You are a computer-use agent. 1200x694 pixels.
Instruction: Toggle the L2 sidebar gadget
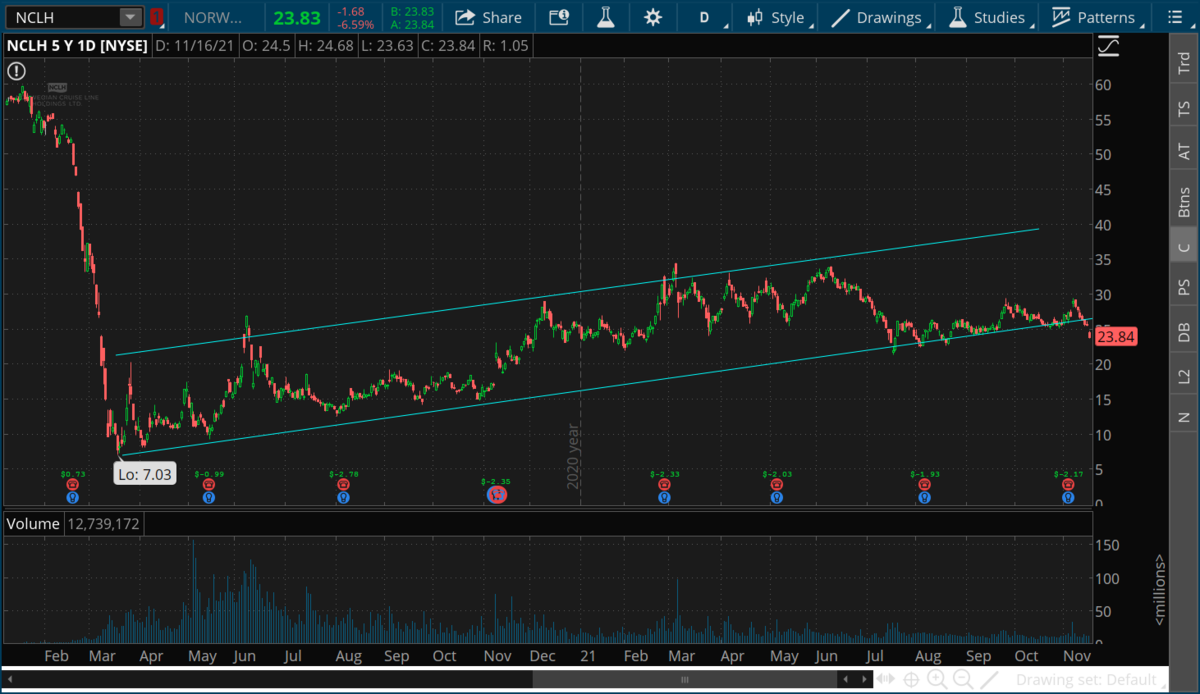click(x=1184, y=376)
